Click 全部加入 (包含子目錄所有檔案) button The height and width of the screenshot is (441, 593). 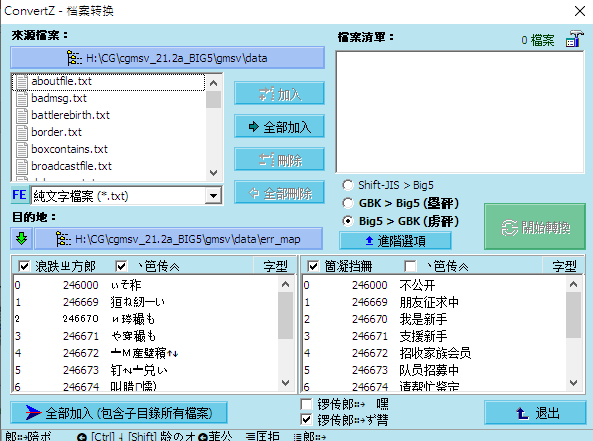pyautogui.click(x=119, y=413)
